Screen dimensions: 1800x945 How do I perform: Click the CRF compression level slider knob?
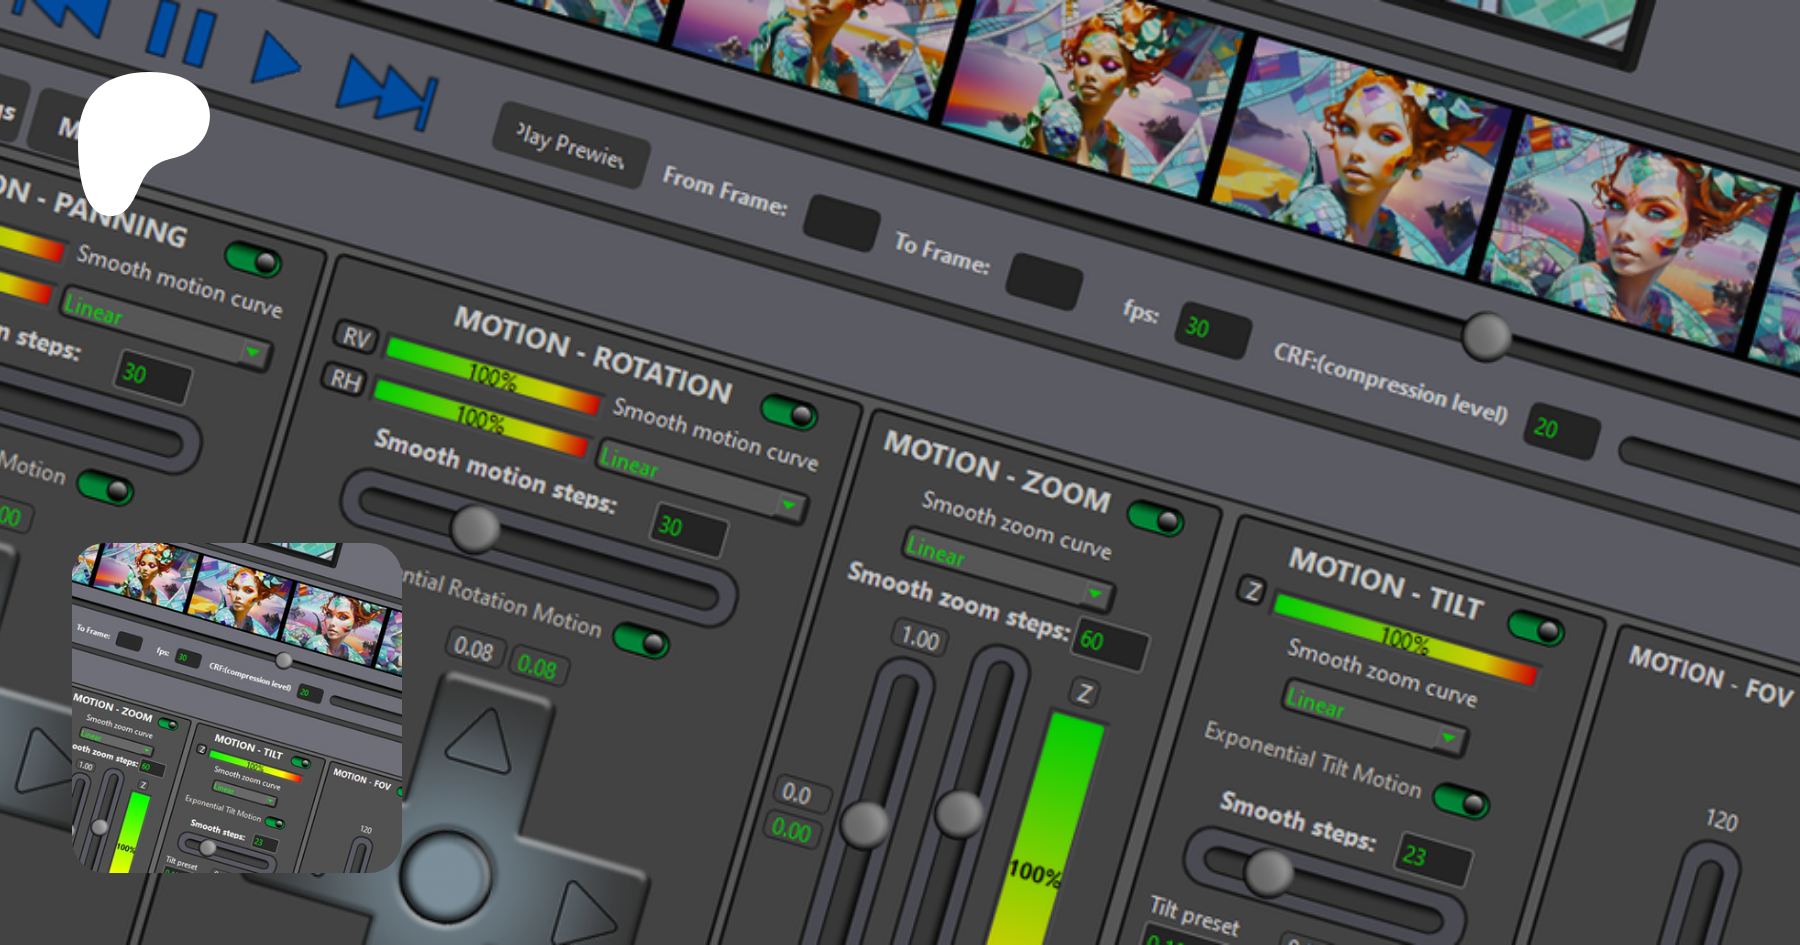[1486, 336]
